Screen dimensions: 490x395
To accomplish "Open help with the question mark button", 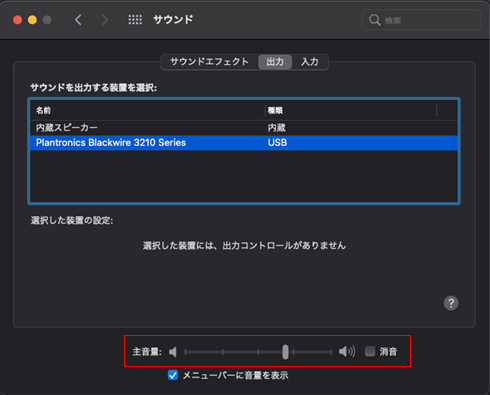I will [451, 303].
